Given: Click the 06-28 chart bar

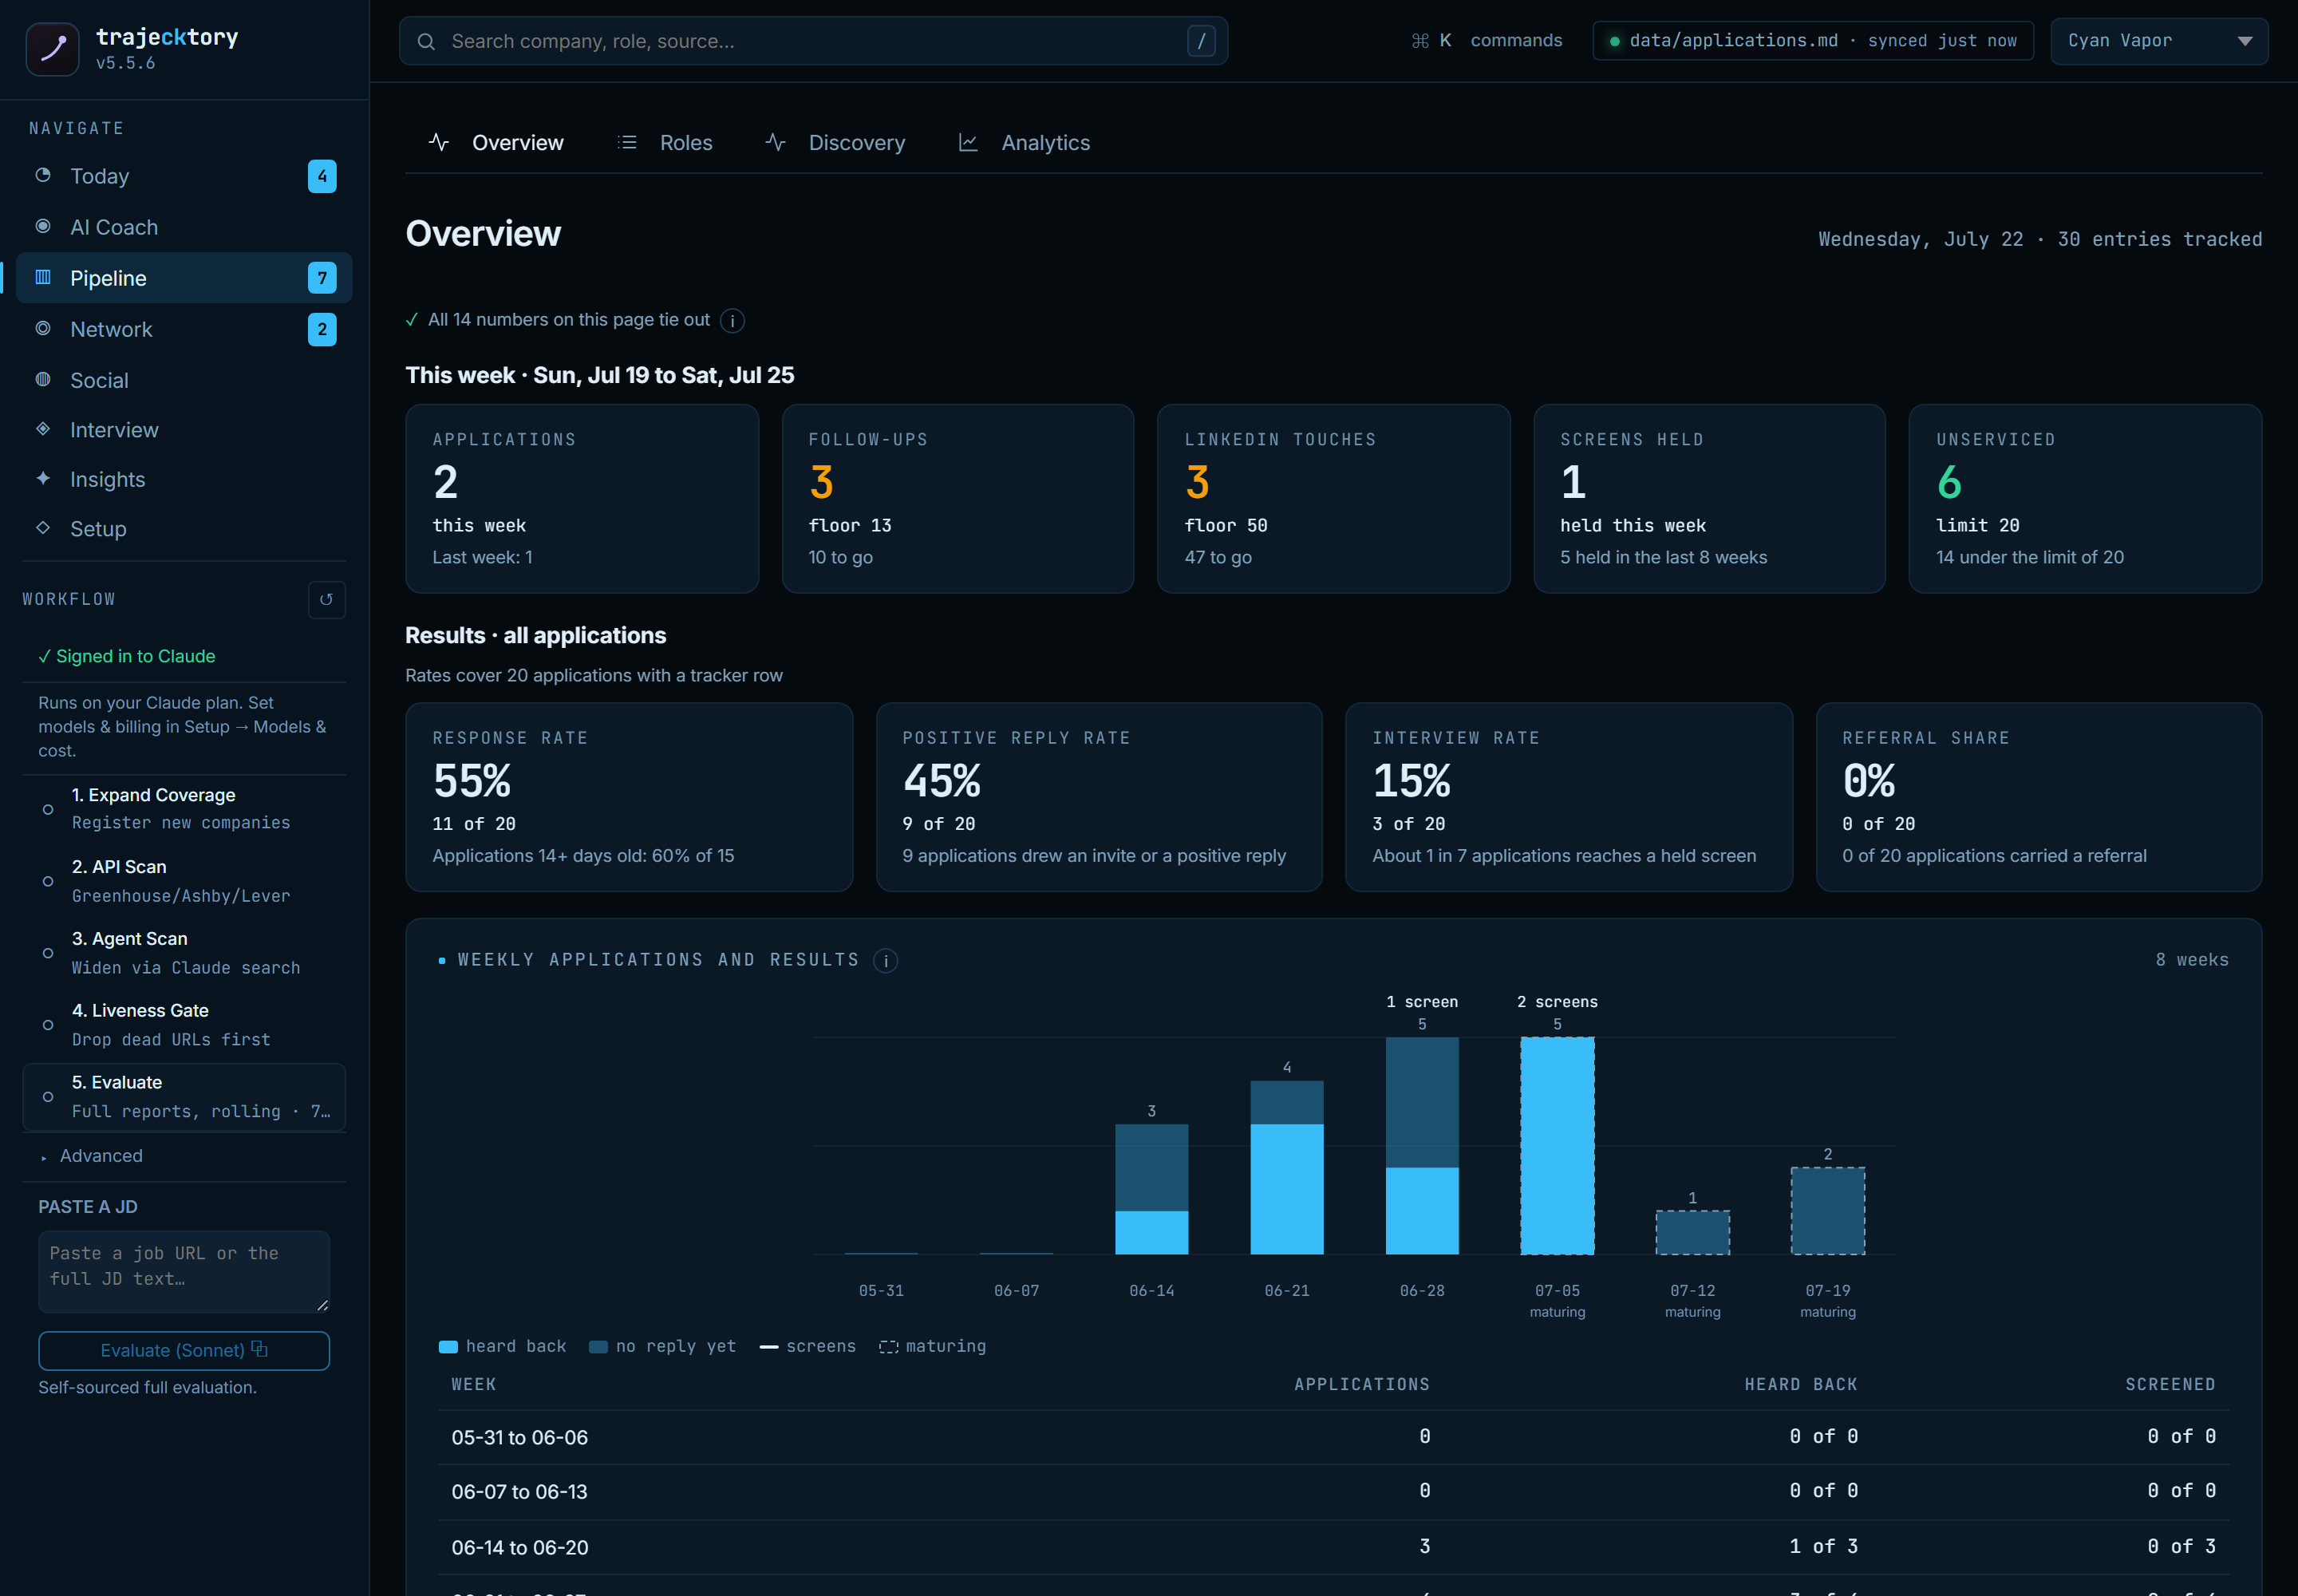Looking at the screenshot, I should 1422,1145.
